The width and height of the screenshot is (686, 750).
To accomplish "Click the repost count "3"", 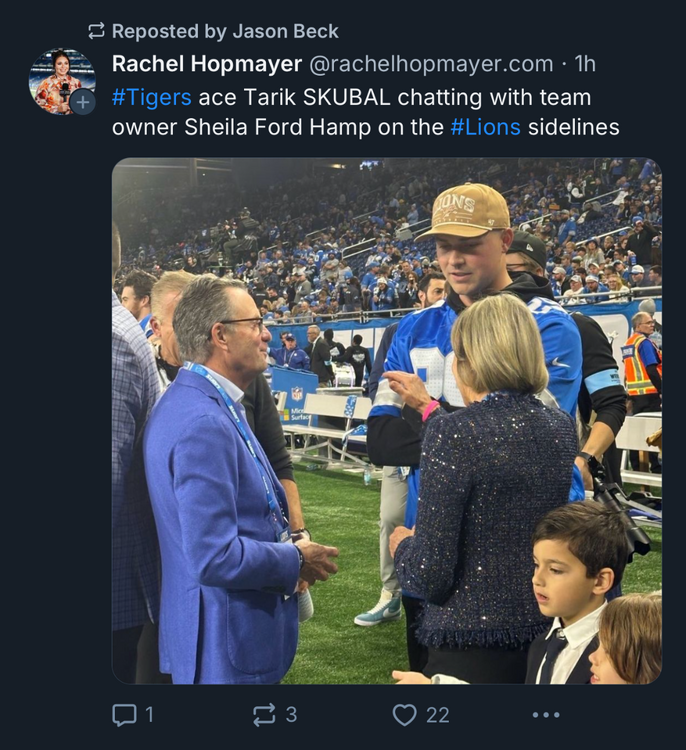I will click(291, 714).
